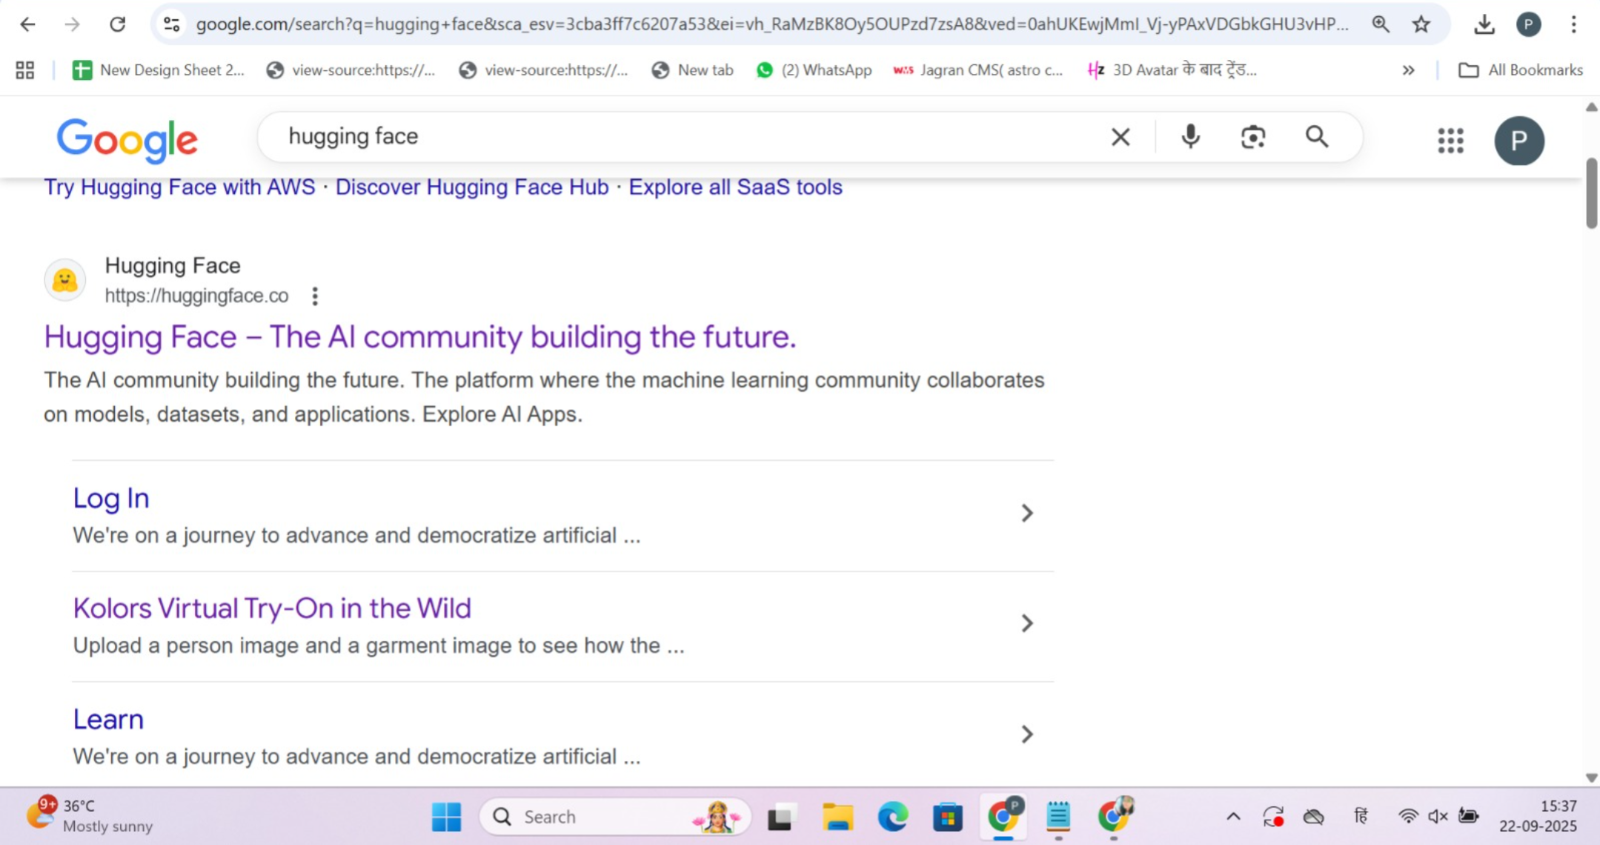
Task: Launch Microsoft Edge from taskbar
Action: [x=893, y=817]
